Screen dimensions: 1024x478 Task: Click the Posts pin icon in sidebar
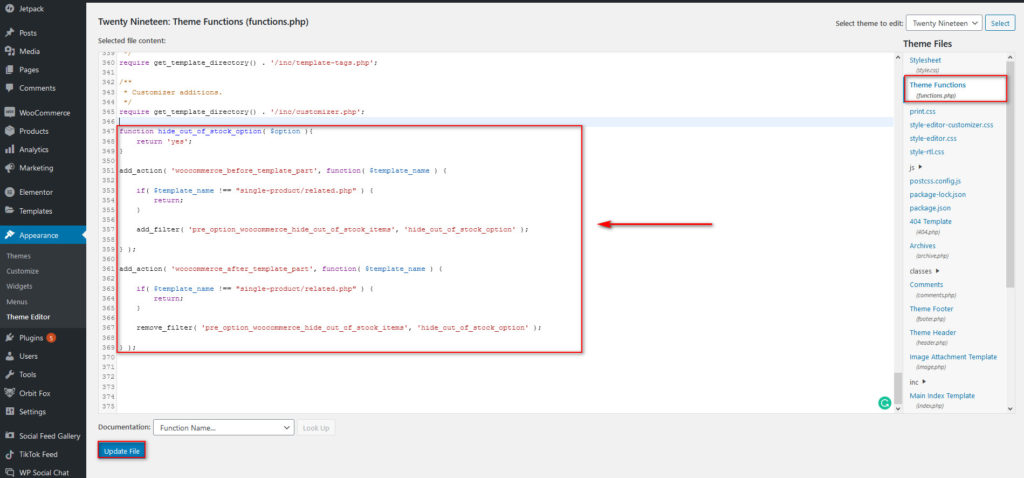point(9,33)
